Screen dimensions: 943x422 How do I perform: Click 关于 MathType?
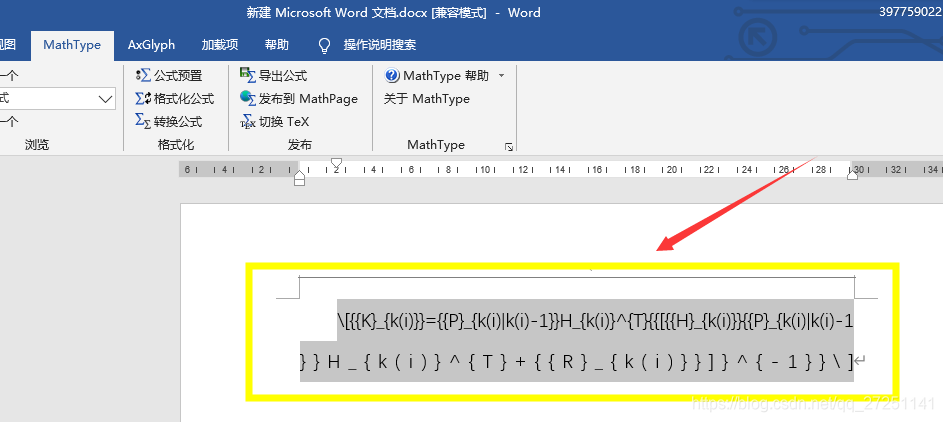coord(426,99)
